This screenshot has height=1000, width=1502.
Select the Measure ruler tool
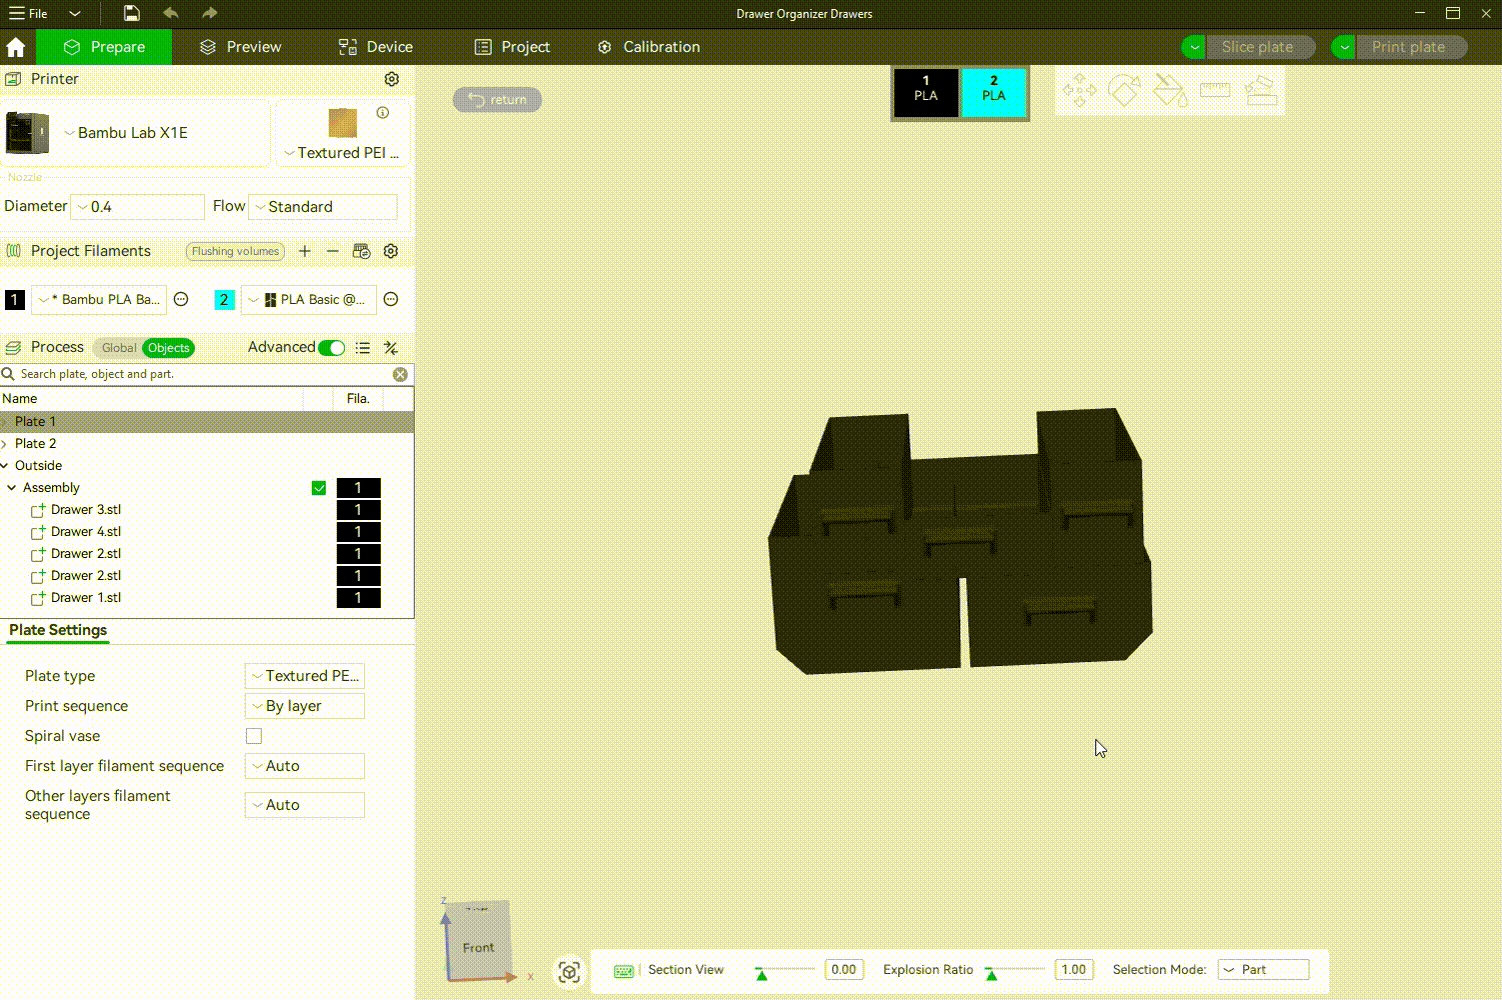pos(1215,91)
